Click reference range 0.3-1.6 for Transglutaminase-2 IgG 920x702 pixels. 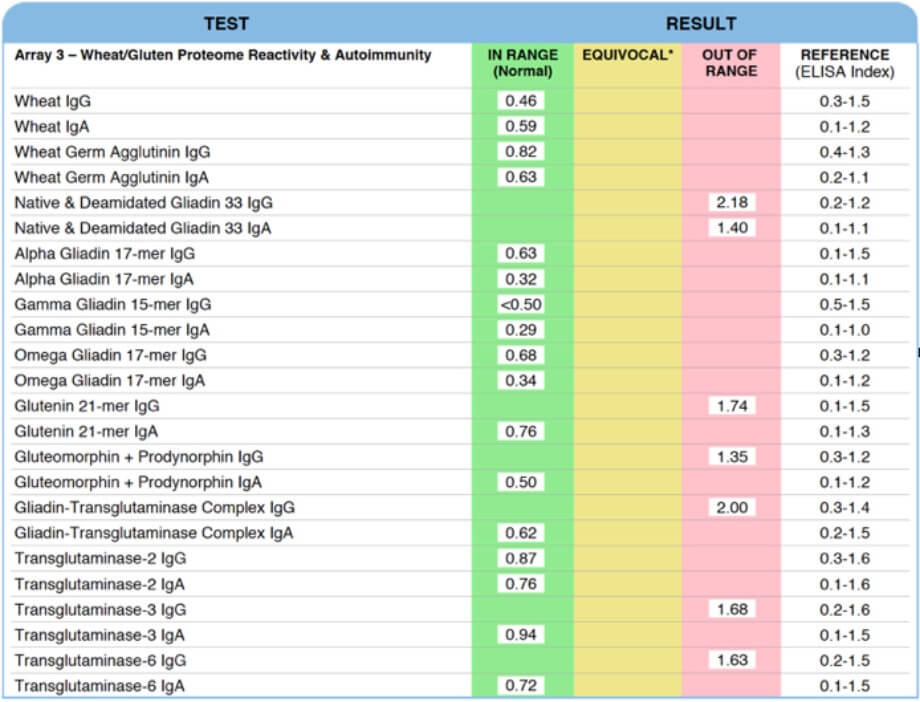point(845,558)
